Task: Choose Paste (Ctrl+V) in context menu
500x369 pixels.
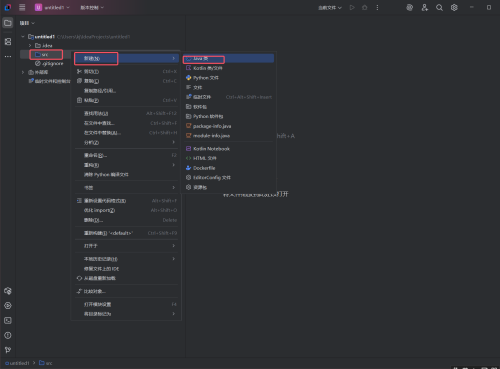Action: [126, 100]
